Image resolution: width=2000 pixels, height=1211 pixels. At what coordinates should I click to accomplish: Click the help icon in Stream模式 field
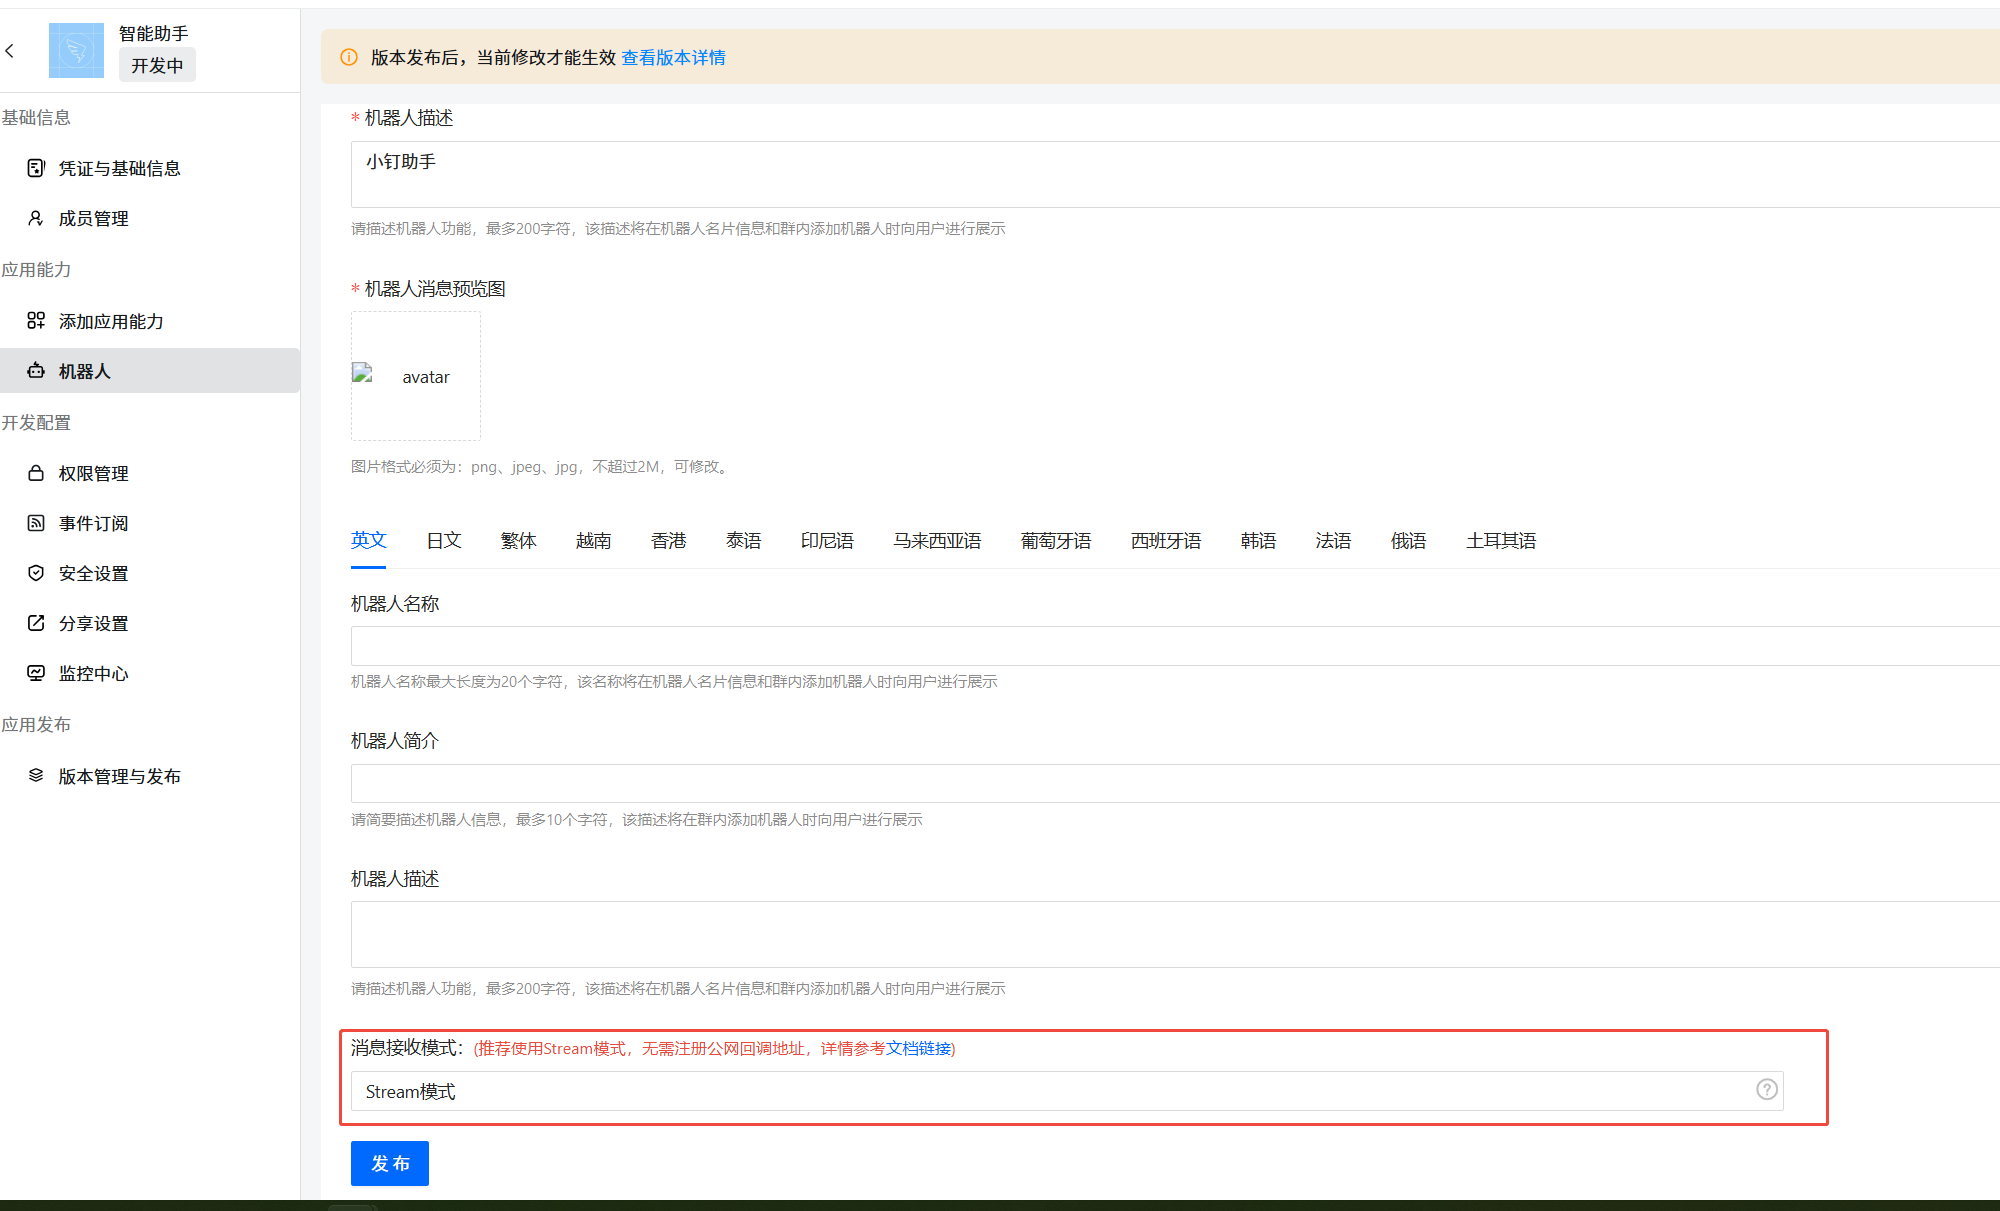point(1767,1090)
